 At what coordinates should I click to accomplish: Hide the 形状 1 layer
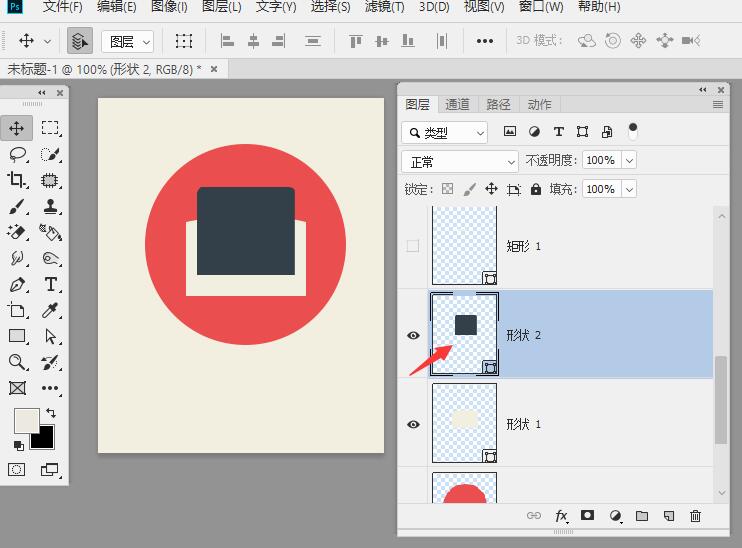413,425
